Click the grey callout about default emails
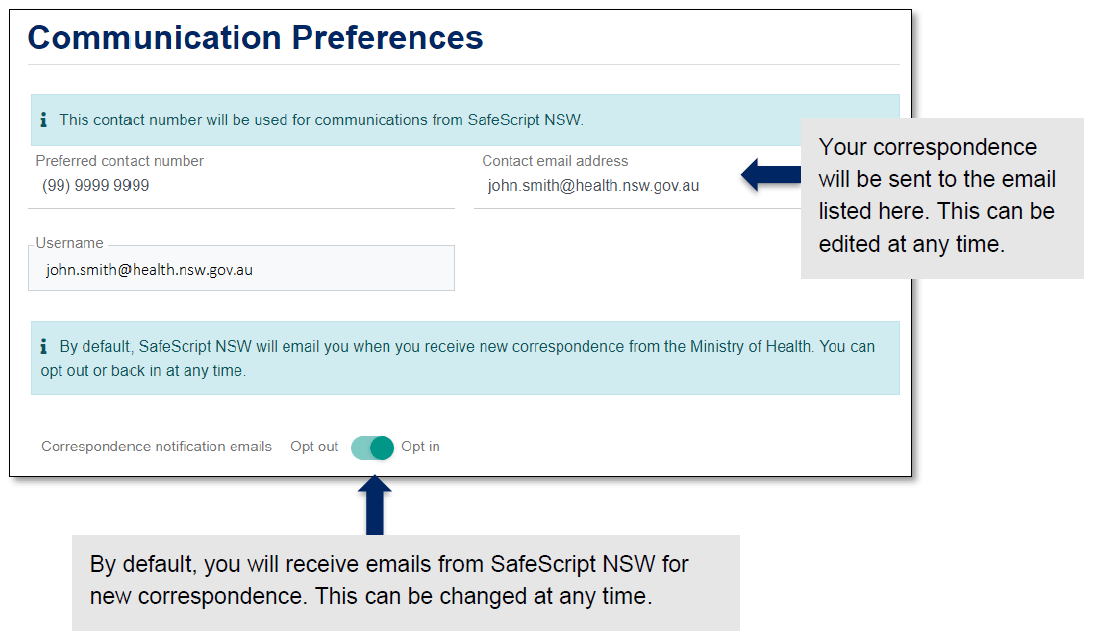 (404, 580)
